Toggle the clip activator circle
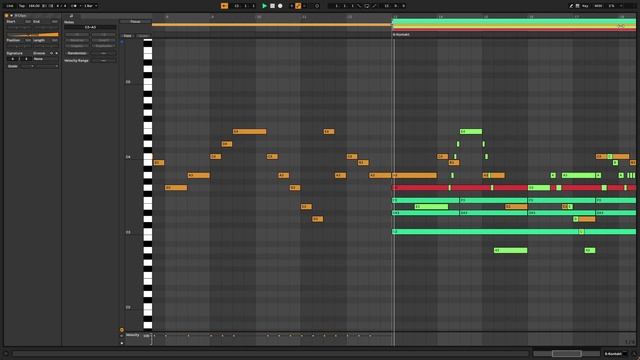The height and width of the screenshot is (360, 640). [x=7, y=16]
